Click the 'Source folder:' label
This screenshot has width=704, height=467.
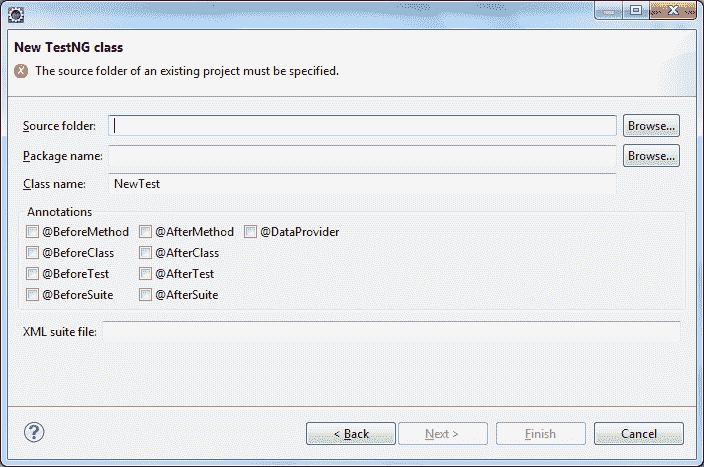(x=59, y=126)
